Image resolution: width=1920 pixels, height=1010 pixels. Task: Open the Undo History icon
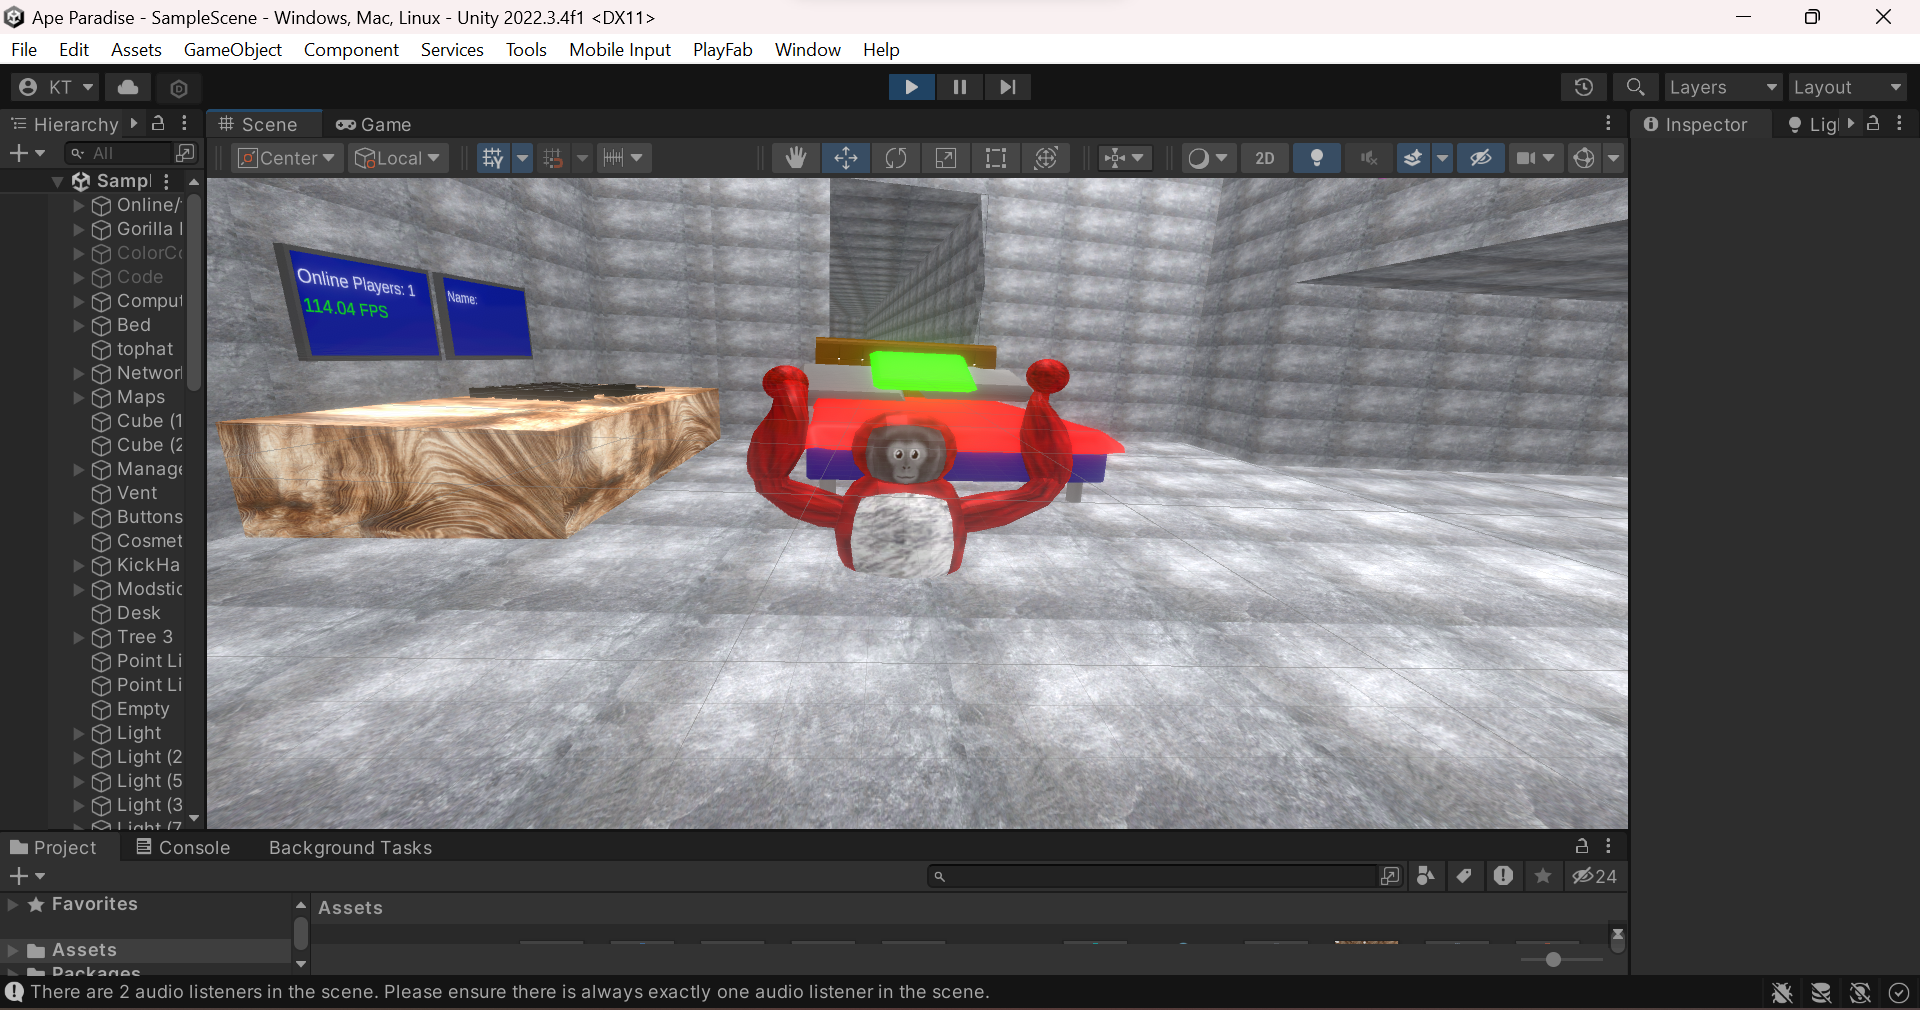click(1583, 87)
